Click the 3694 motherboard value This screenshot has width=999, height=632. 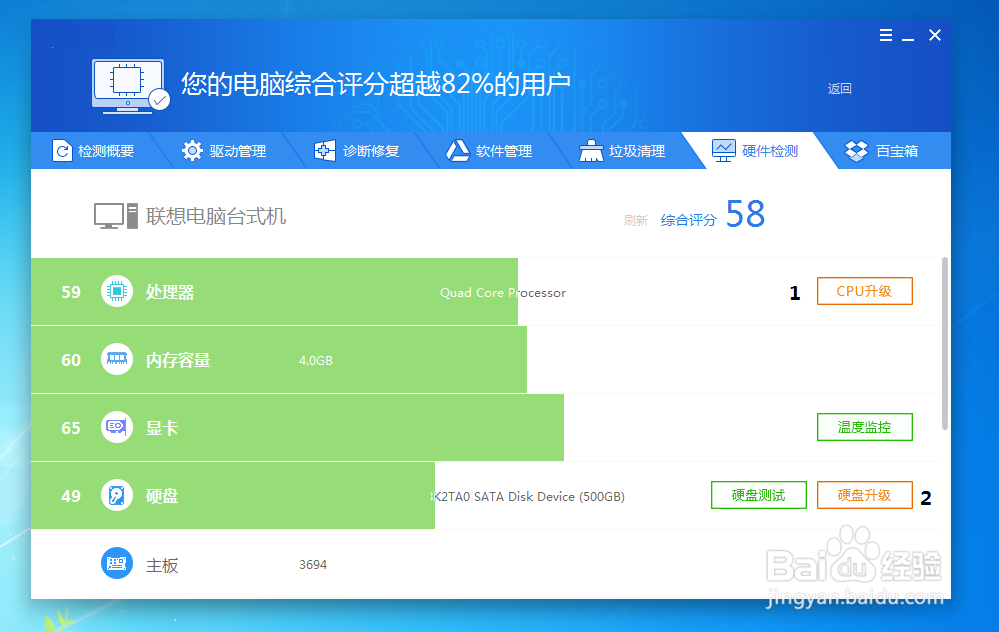coord(313,564)
